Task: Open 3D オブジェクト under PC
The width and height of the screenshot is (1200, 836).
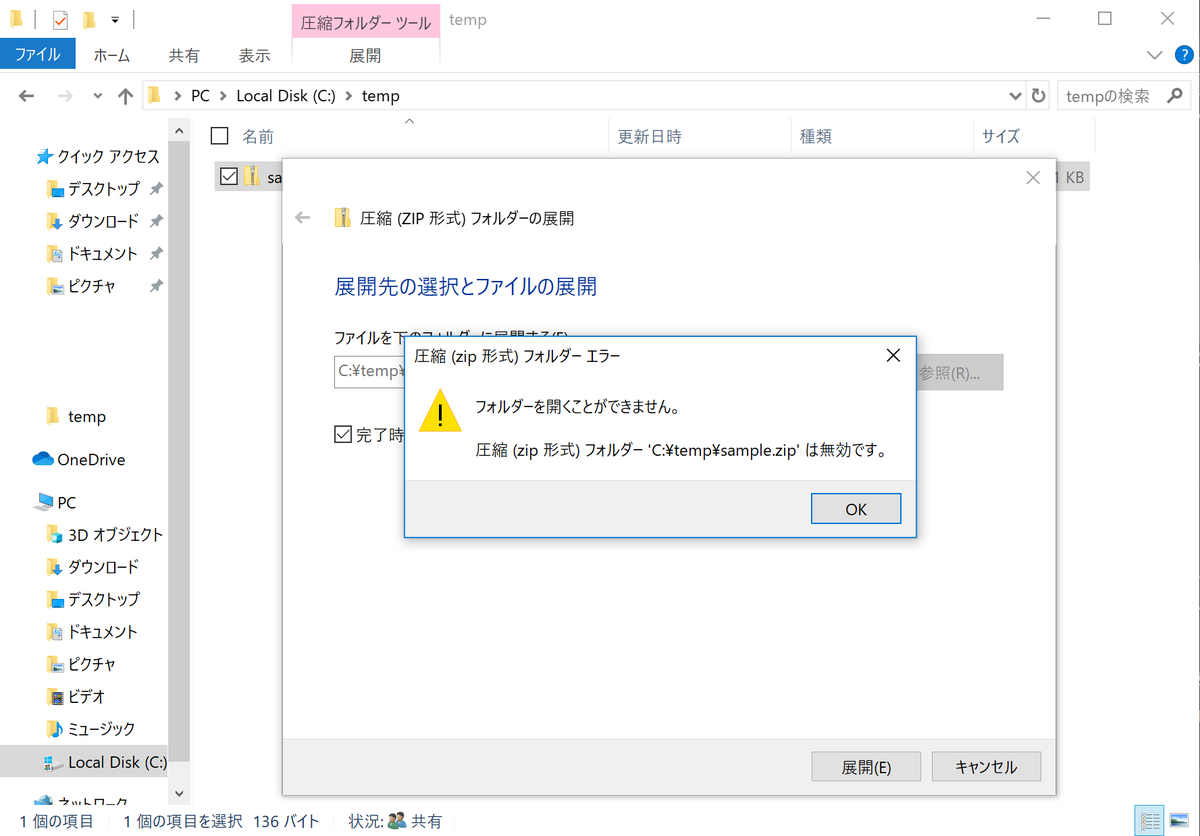Action: tap(105, 534)
